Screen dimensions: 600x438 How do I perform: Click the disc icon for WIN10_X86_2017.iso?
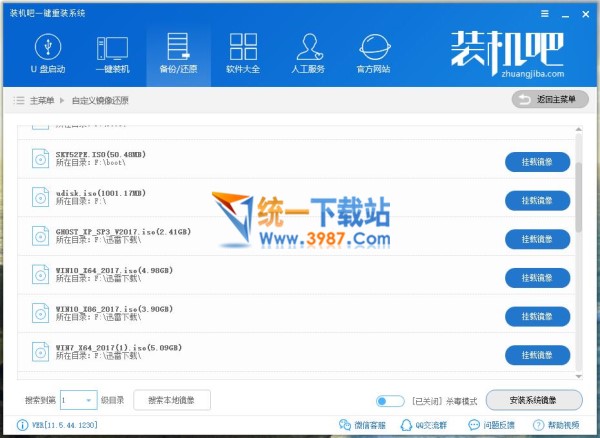pyautogui.click(x=40, y=313)
